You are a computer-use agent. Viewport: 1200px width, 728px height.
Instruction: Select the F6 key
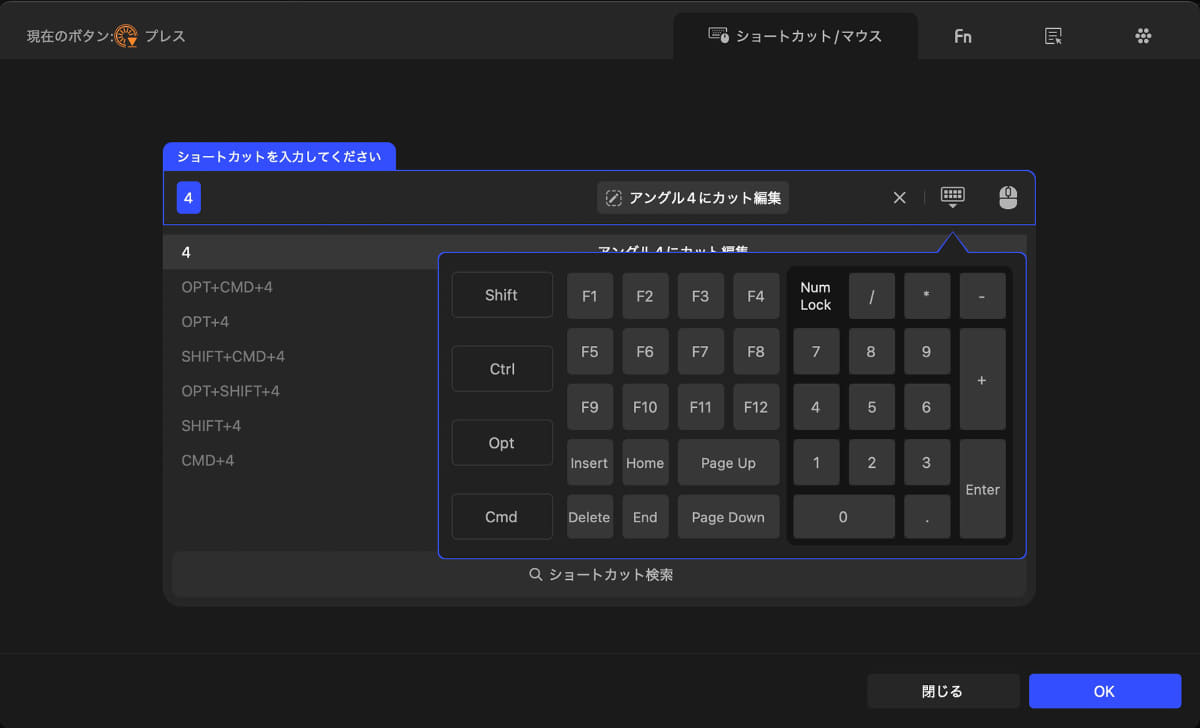(645, 352)
